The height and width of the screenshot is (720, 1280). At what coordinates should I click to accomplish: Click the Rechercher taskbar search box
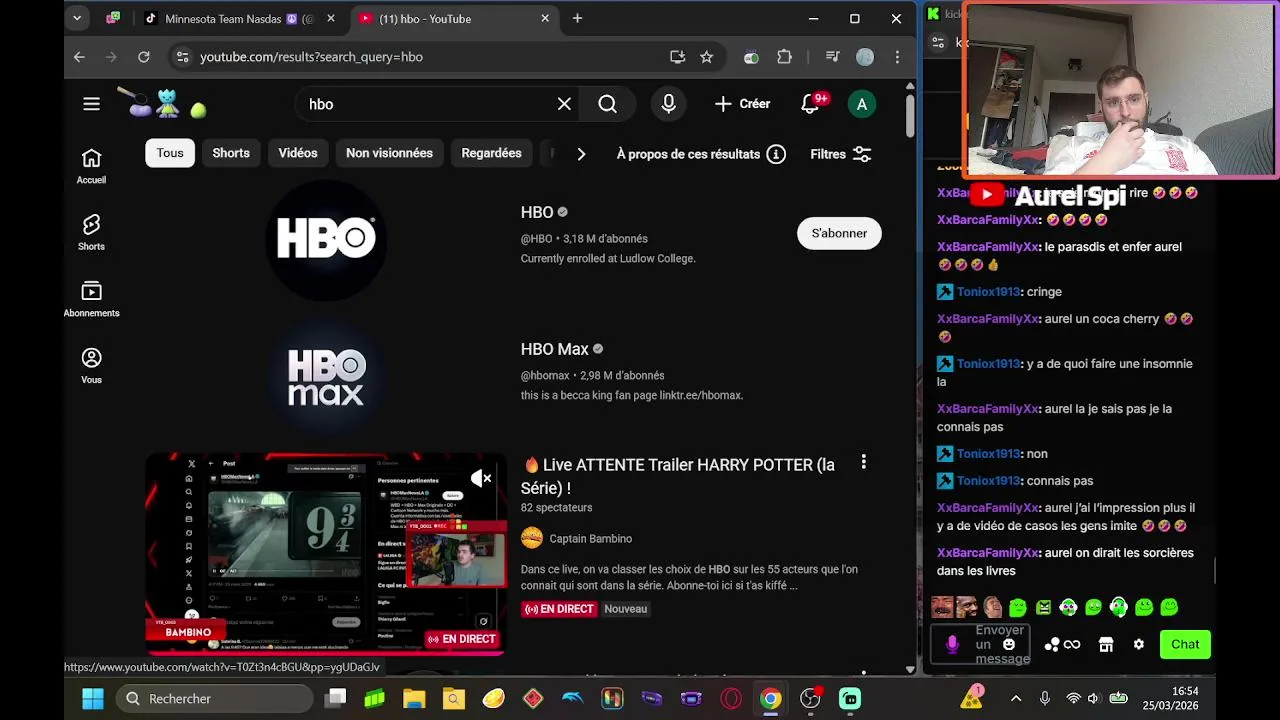[x=214, y=698]
